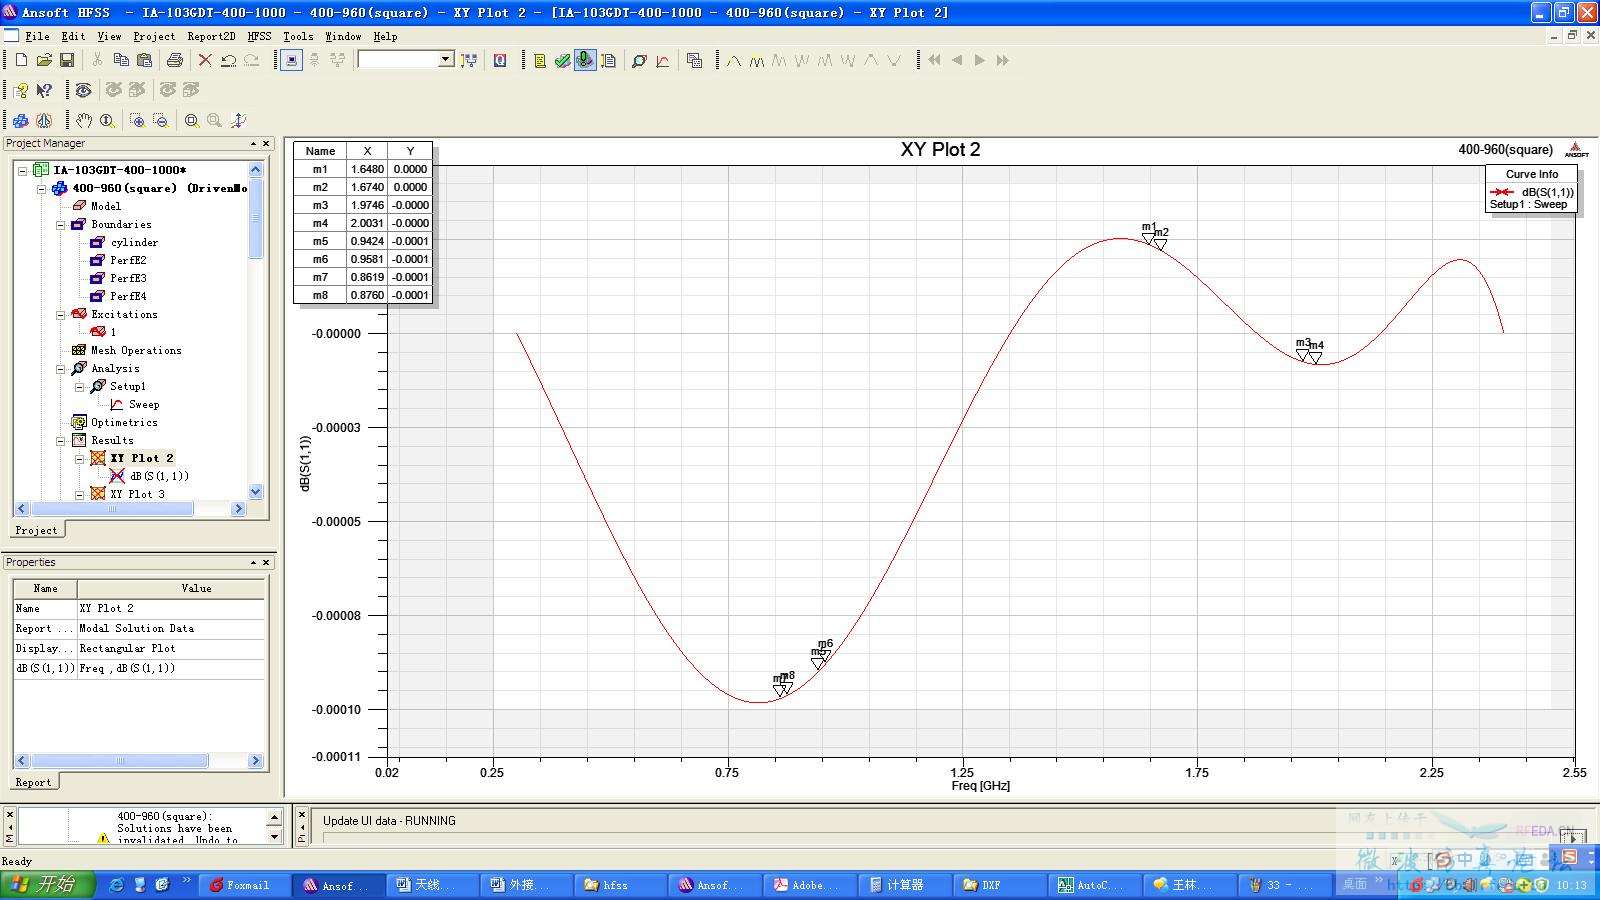
Task: Collapse the 400-960(square) design node
Action: [x=41, y=188]
